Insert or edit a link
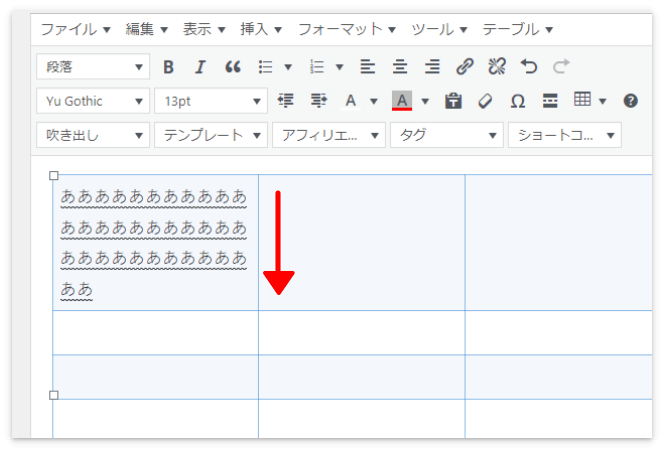The width and height of the screenshot is (664, 451). click(x=465, y=67)
